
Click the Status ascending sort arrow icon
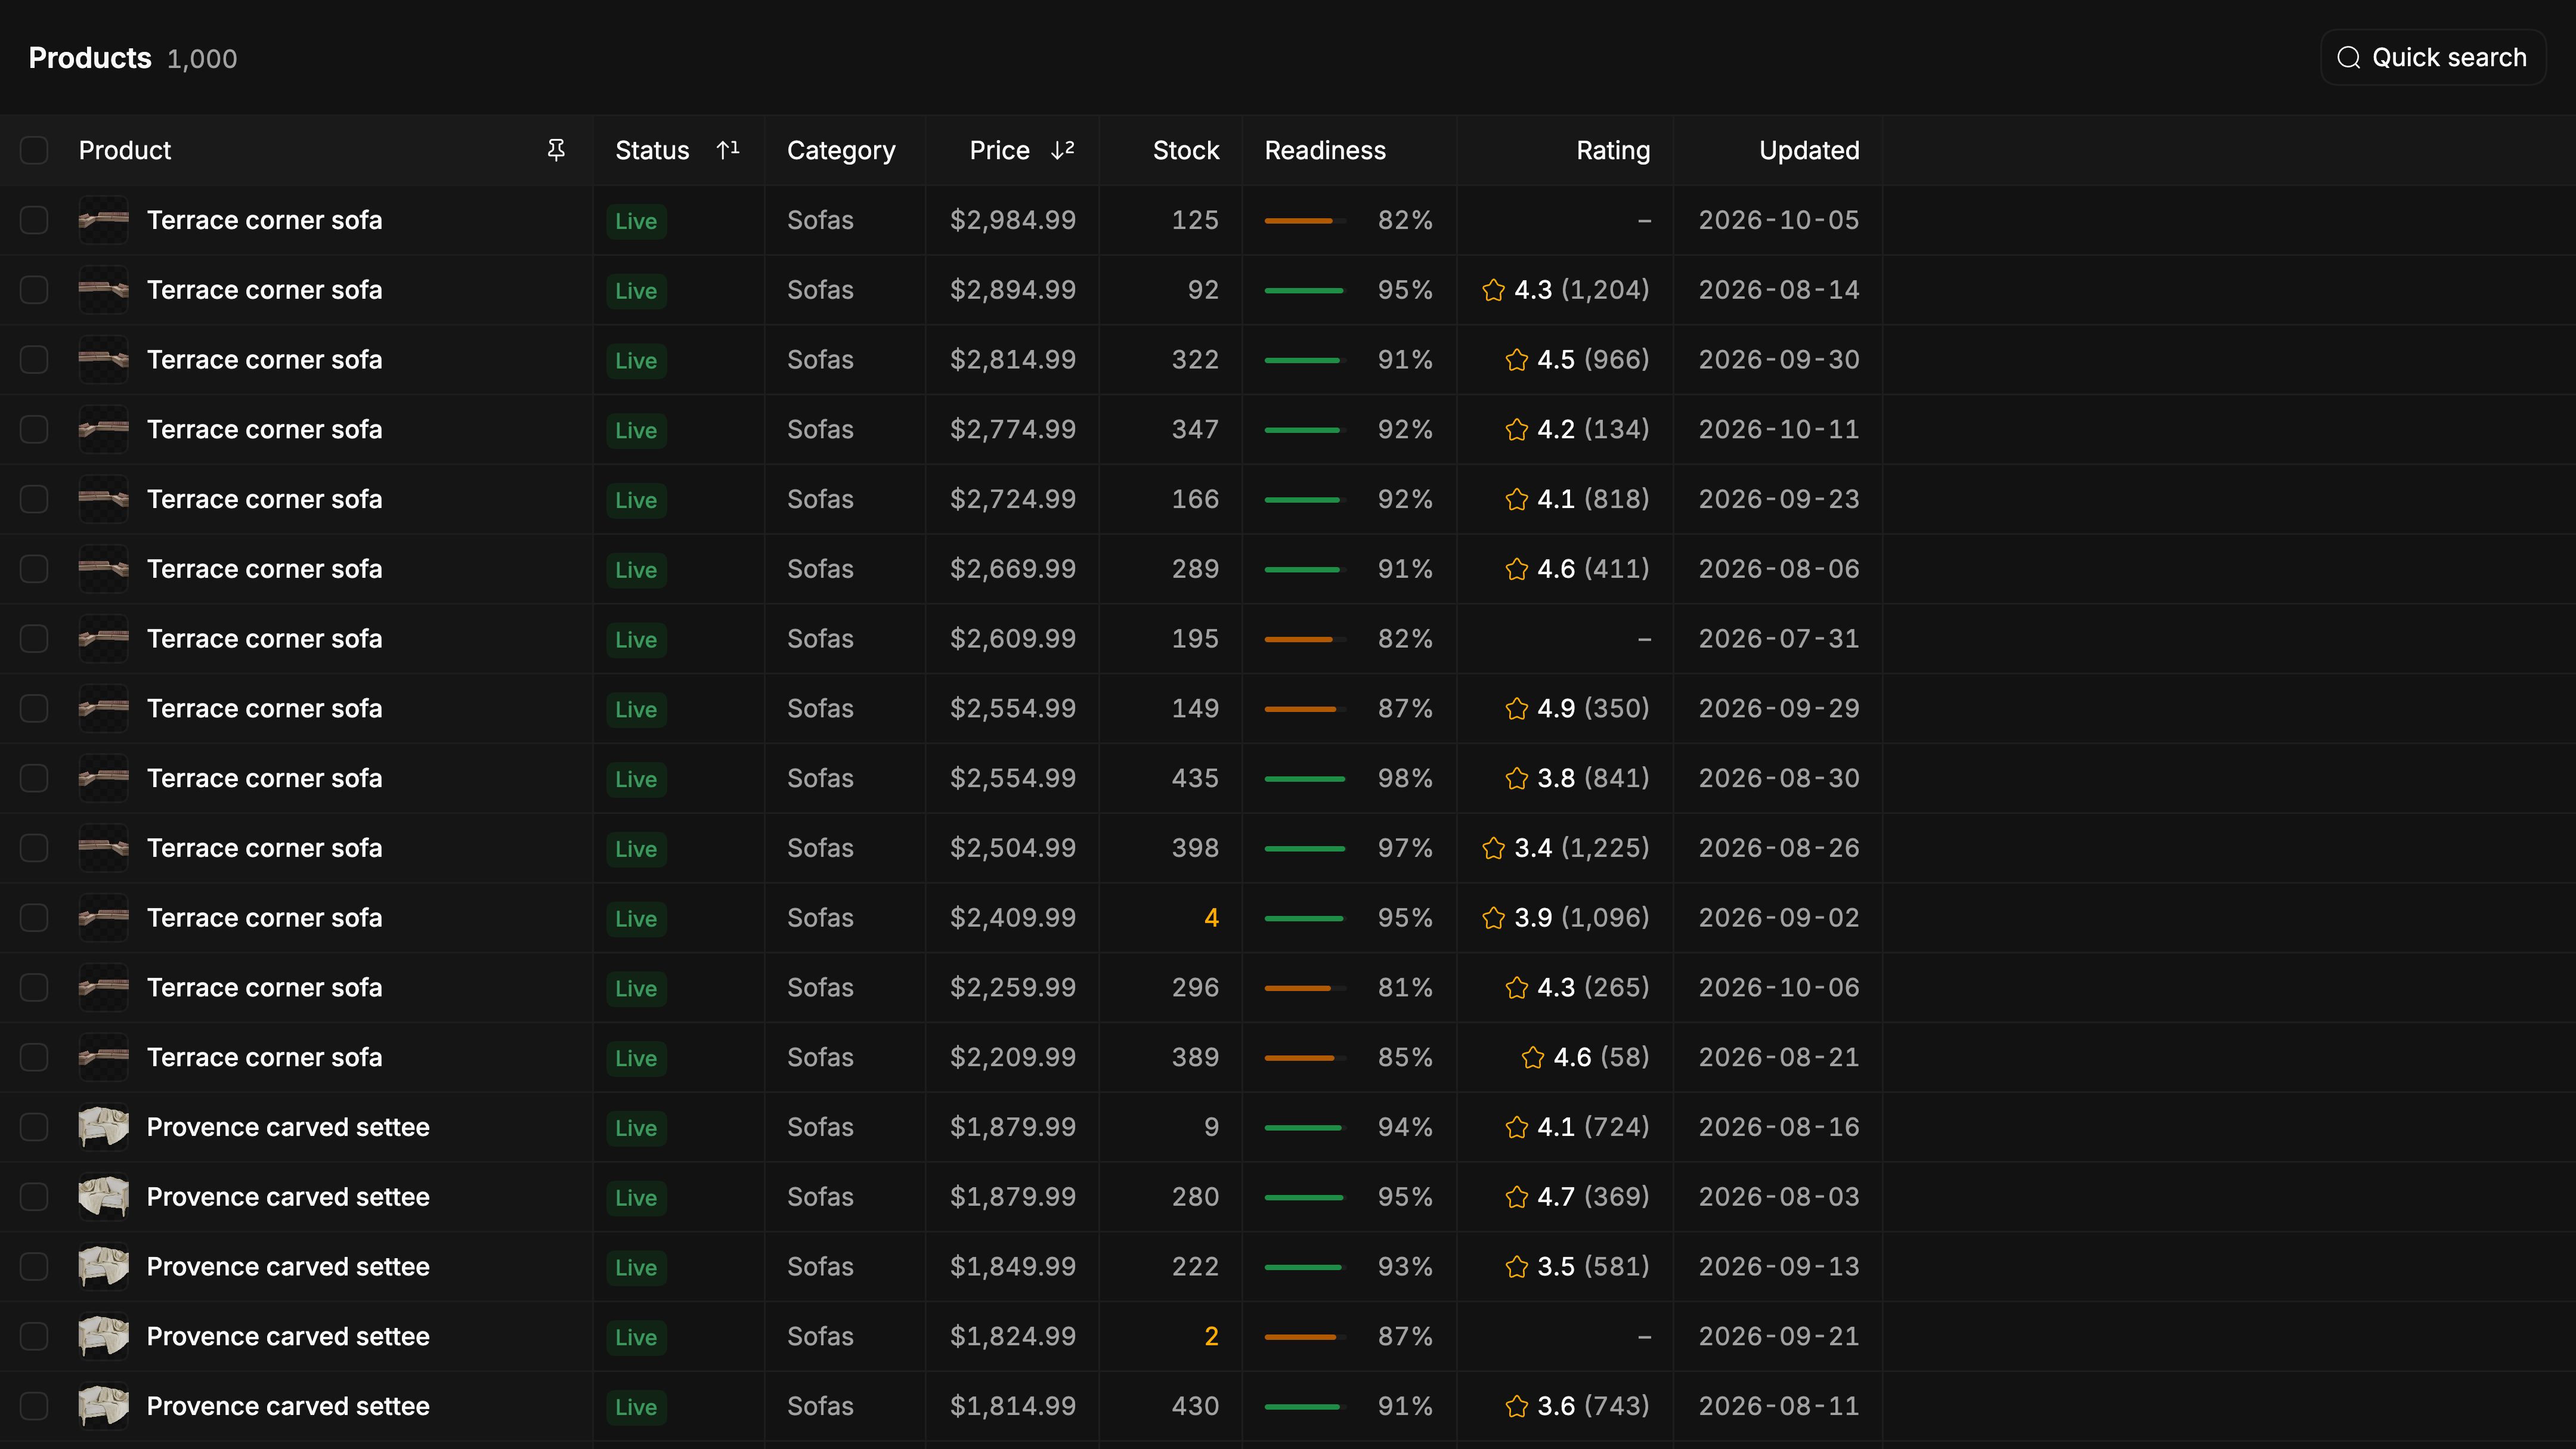click(x=728, y=150)
